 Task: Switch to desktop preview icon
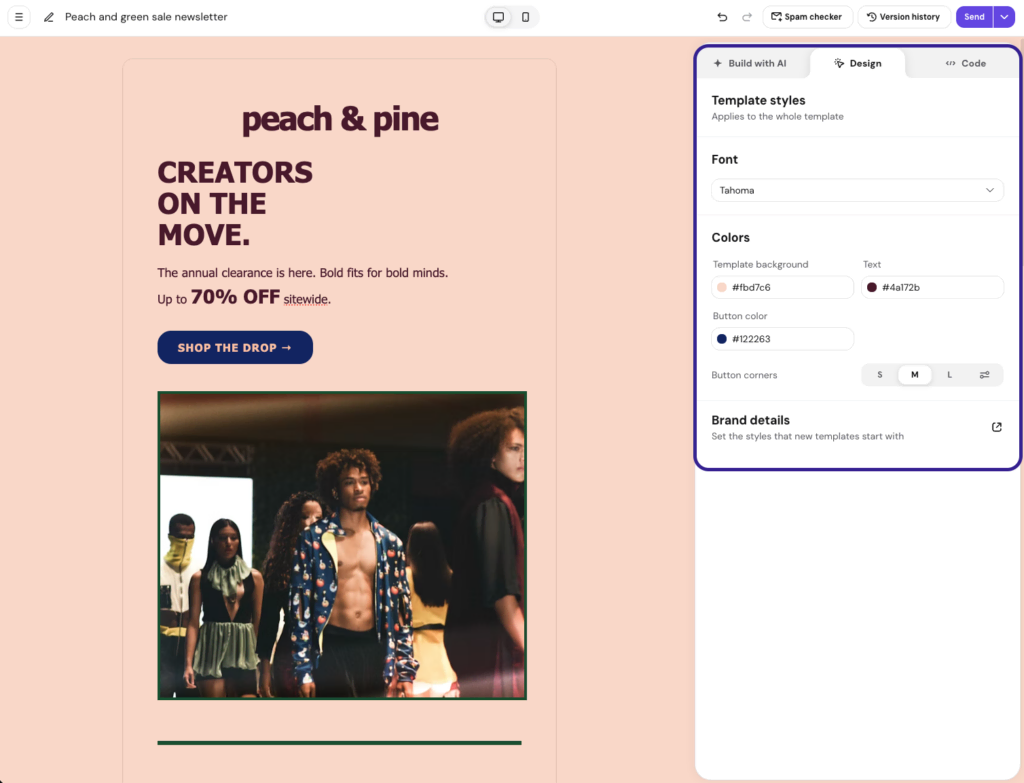[498, 17]
